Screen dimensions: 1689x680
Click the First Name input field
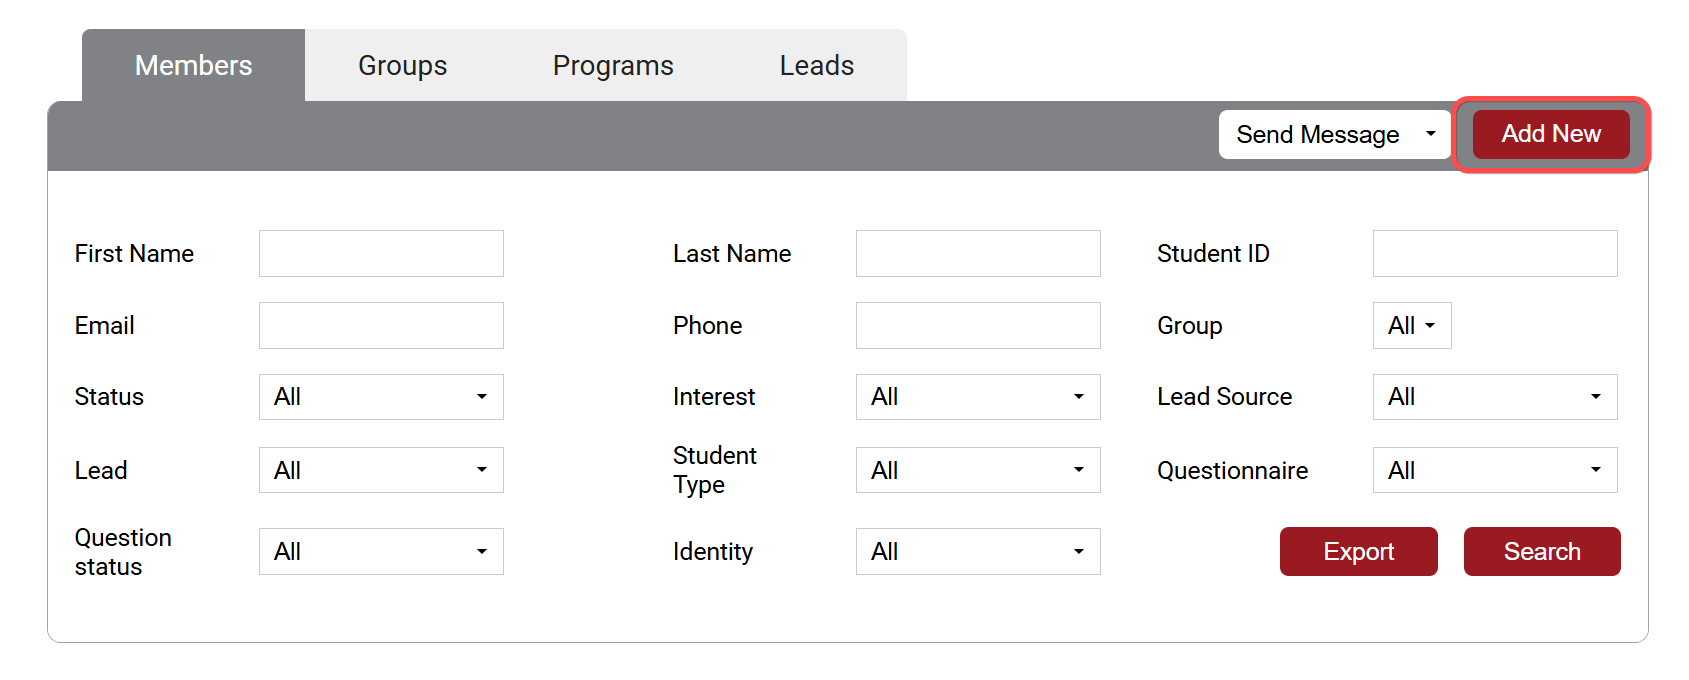(381, 254)
